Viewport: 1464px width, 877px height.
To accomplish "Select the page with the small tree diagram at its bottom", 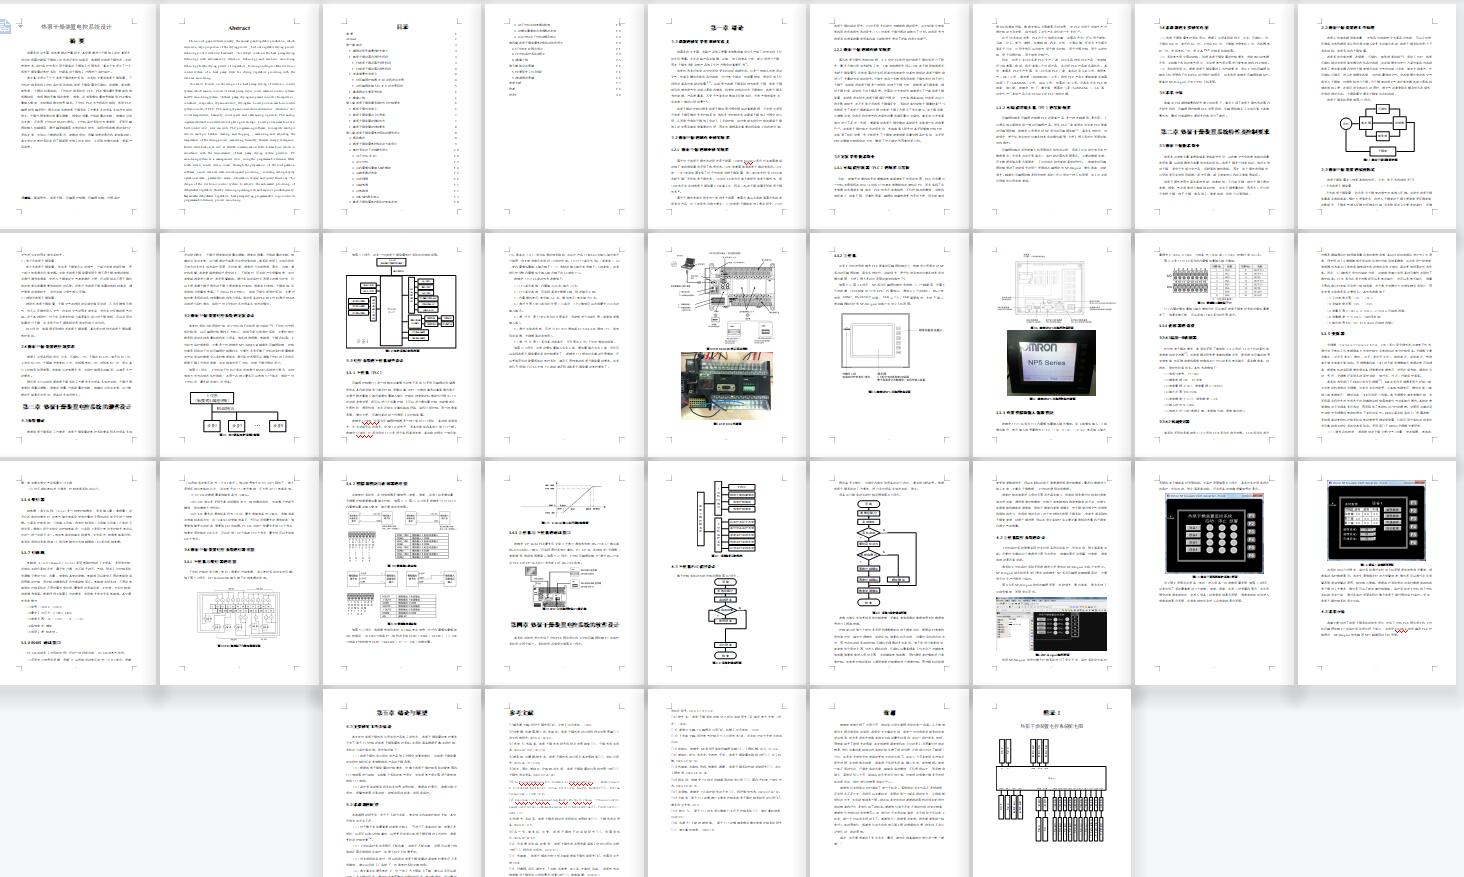I will [239, 344].
